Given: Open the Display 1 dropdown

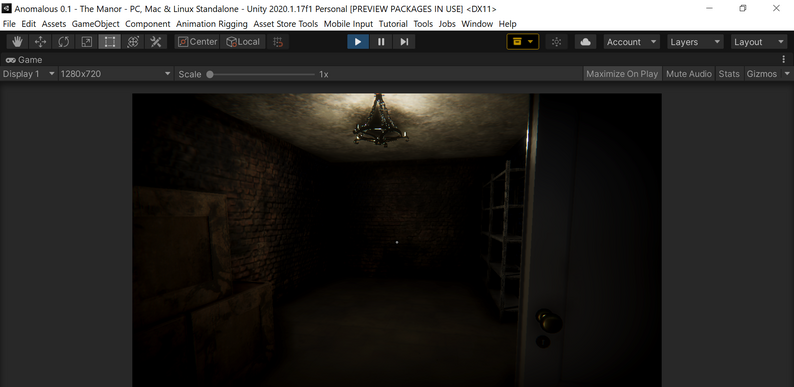Looking at the screenshot, I should click(x=28, y=74).
